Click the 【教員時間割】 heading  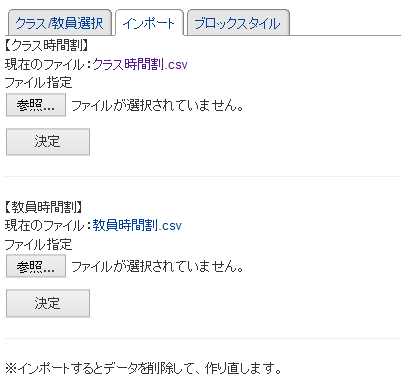(44, 207)
